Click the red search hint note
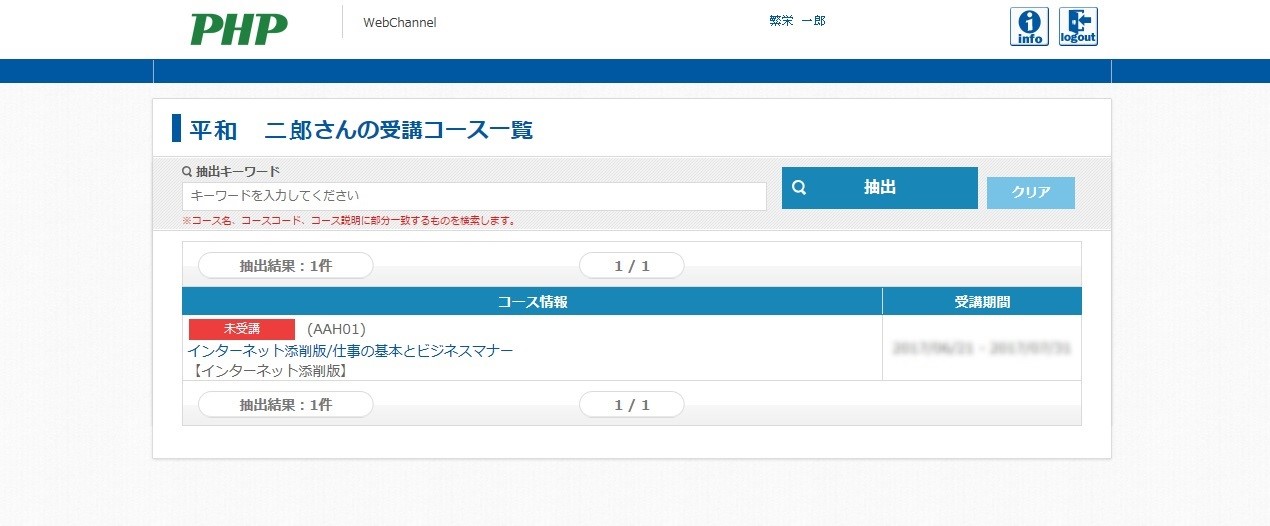1270x526 pixels. (x=349, y=221)
